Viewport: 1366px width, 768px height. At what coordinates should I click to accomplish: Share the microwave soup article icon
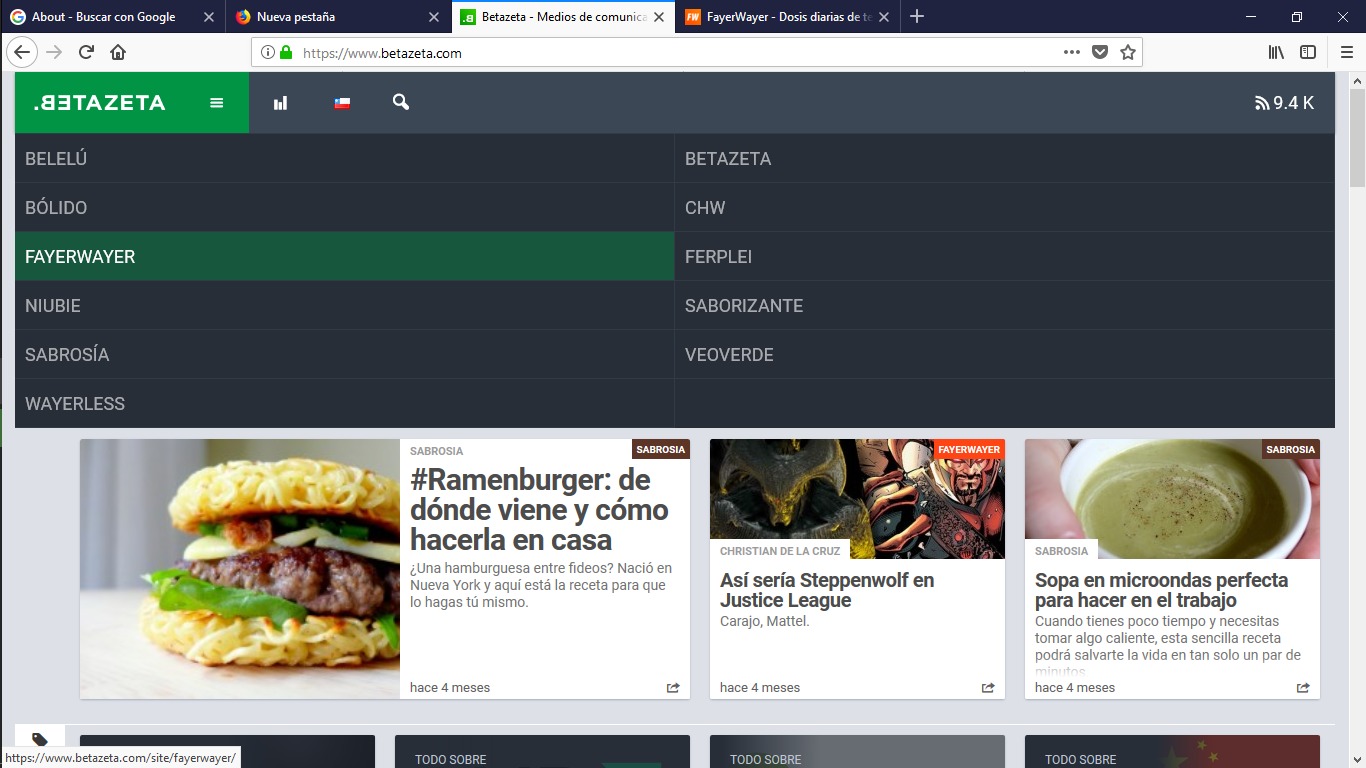pyautogui.click(x=1303, y=687)
